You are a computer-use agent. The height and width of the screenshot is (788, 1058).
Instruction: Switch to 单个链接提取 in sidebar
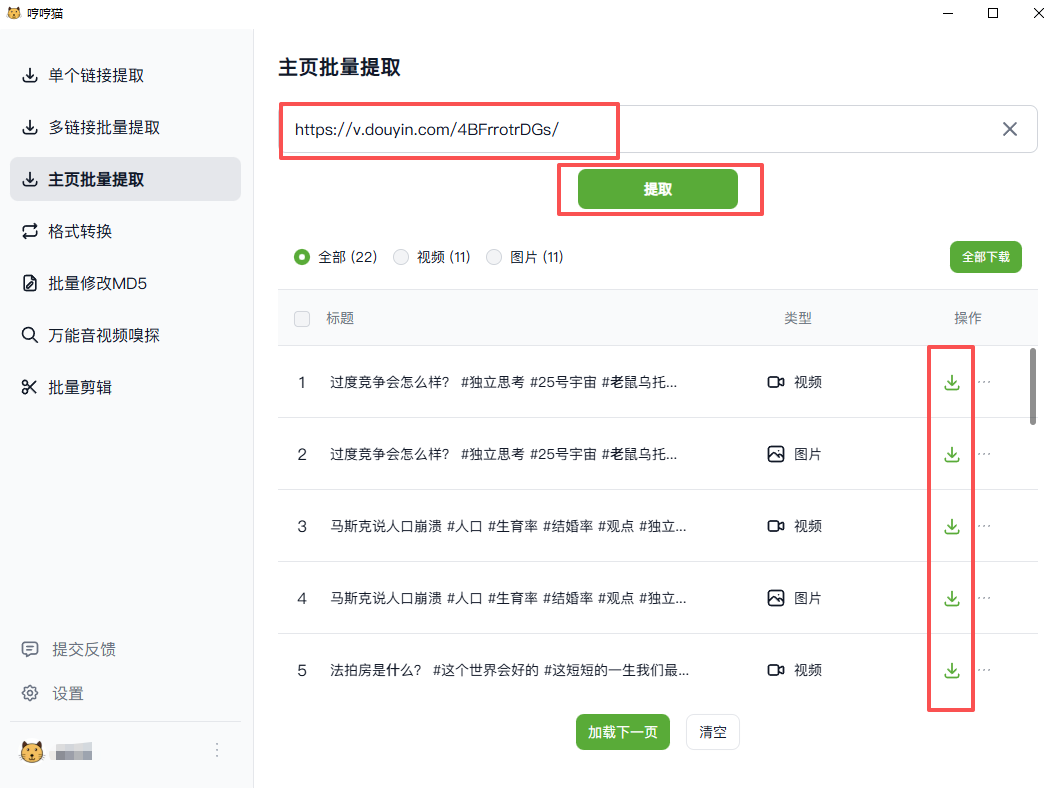[x=96, y=76]
